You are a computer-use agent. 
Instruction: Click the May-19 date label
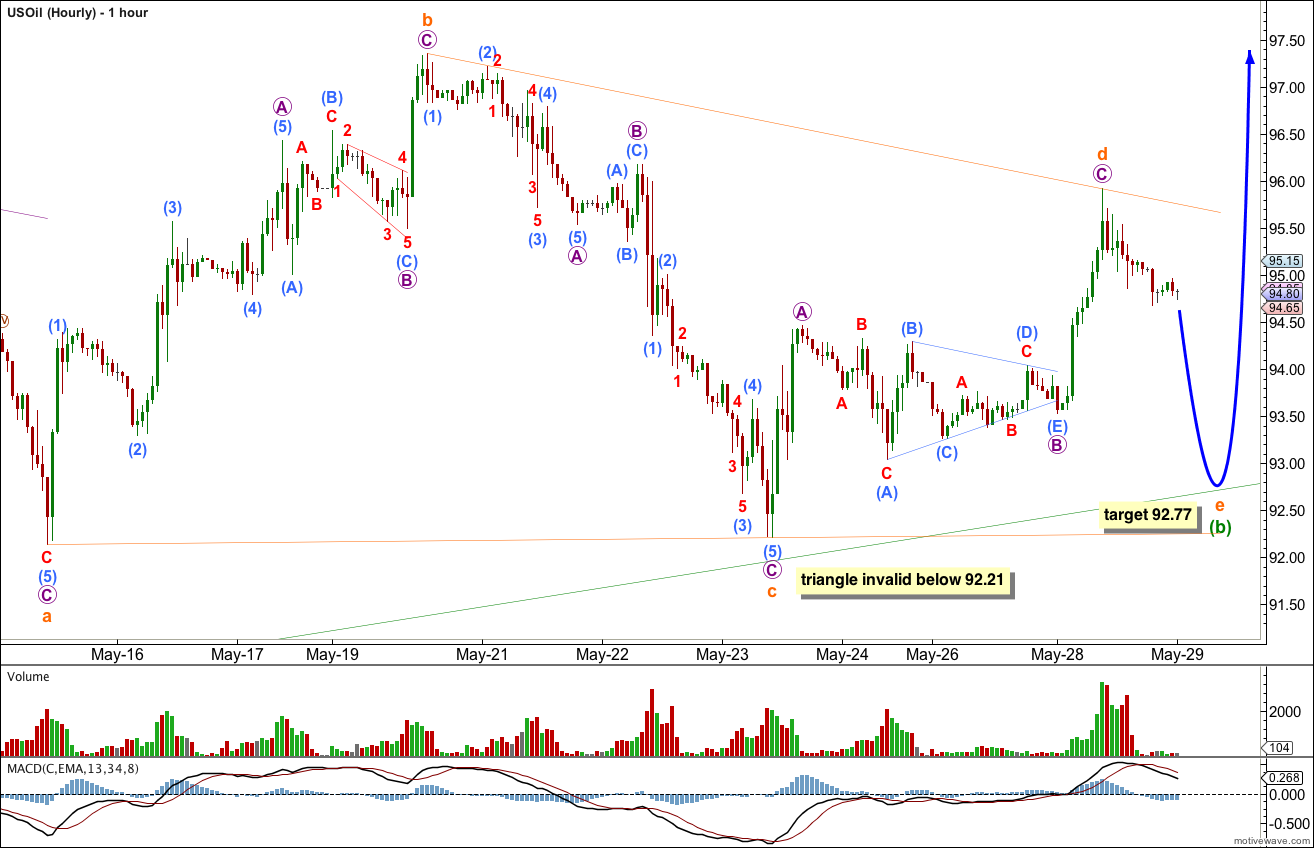[331, 654]
